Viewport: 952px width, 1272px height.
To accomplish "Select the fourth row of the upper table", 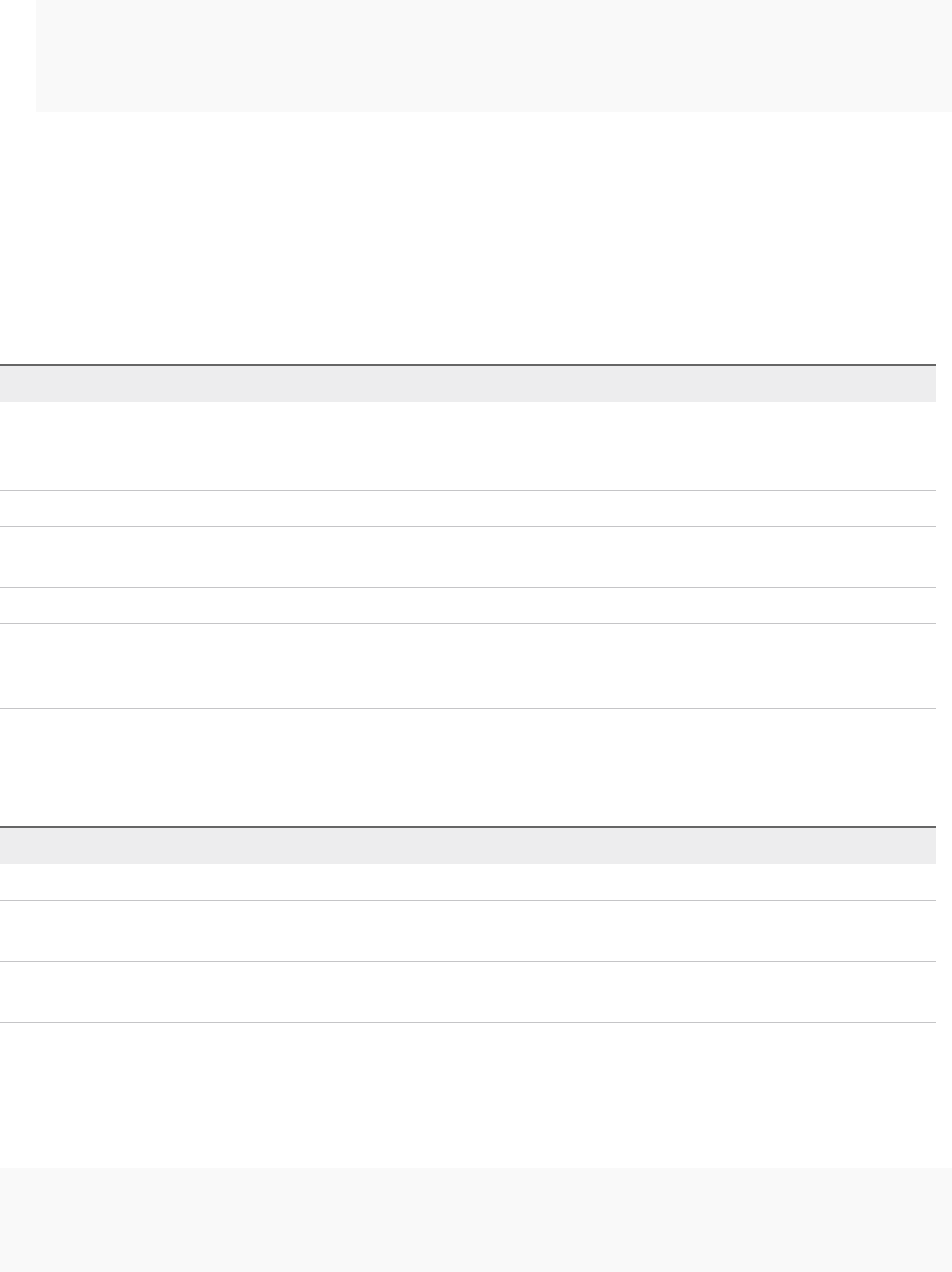I will coord(468,606).
